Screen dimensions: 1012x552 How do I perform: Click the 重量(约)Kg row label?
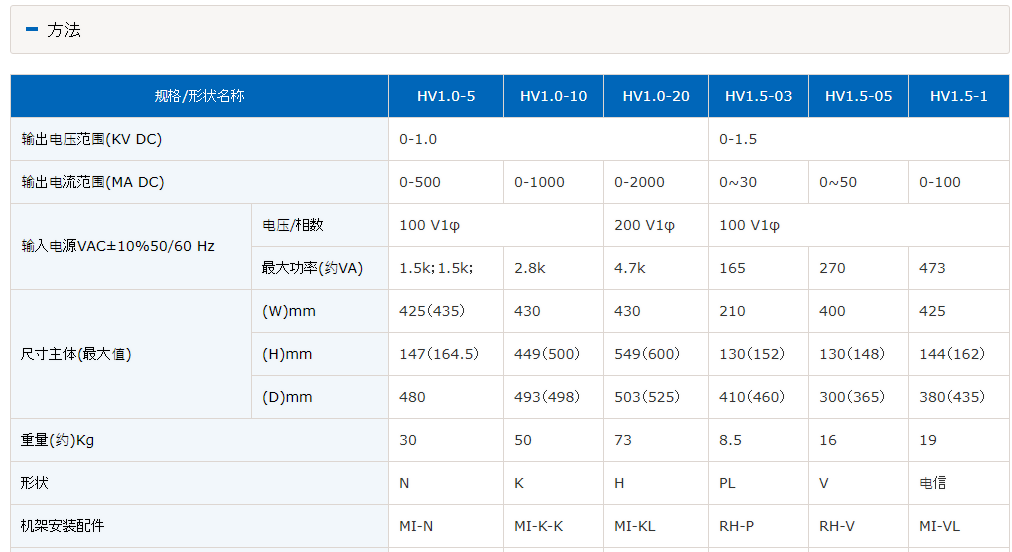(57, 440)
